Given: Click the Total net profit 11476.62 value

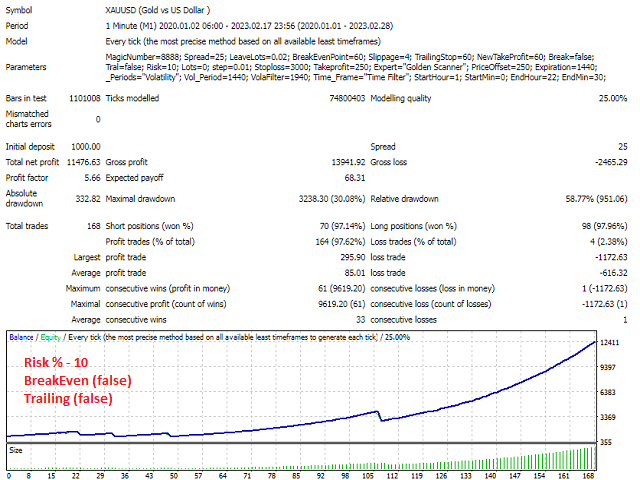Looking at the screenshot, I should click(80, 161).
